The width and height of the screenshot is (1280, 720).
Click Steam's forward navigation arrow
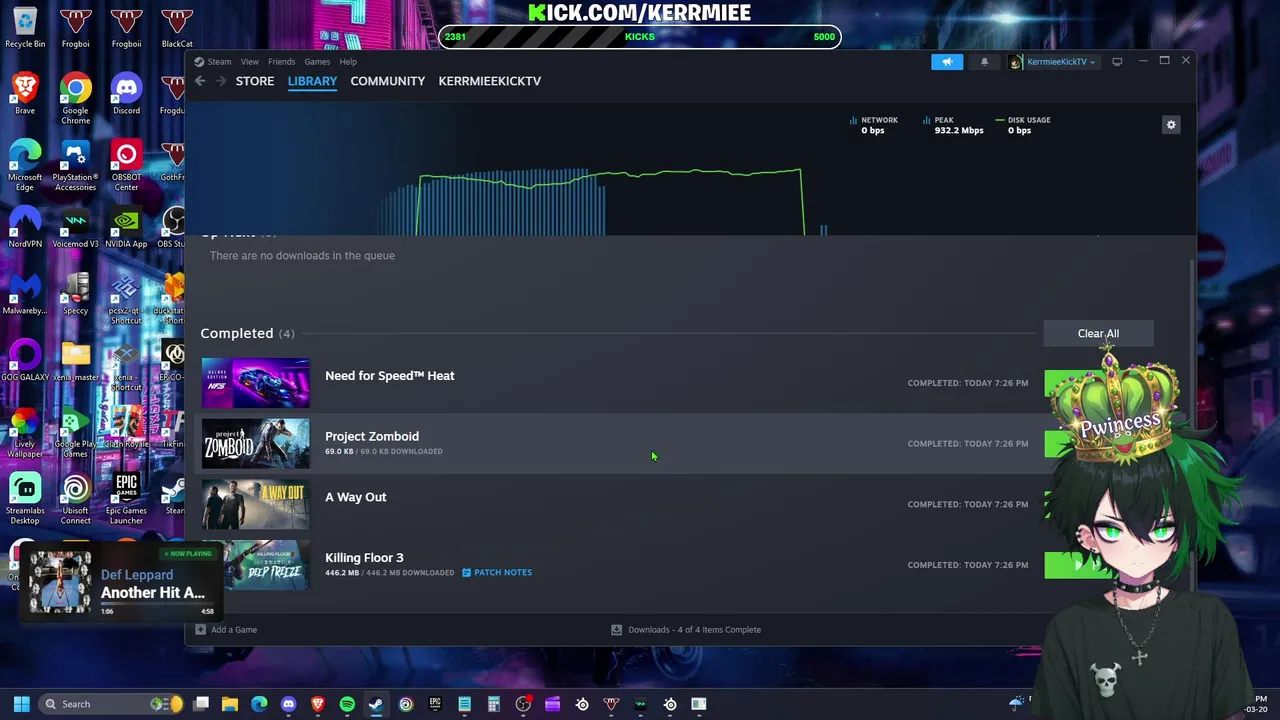click(x=221, y=81)
